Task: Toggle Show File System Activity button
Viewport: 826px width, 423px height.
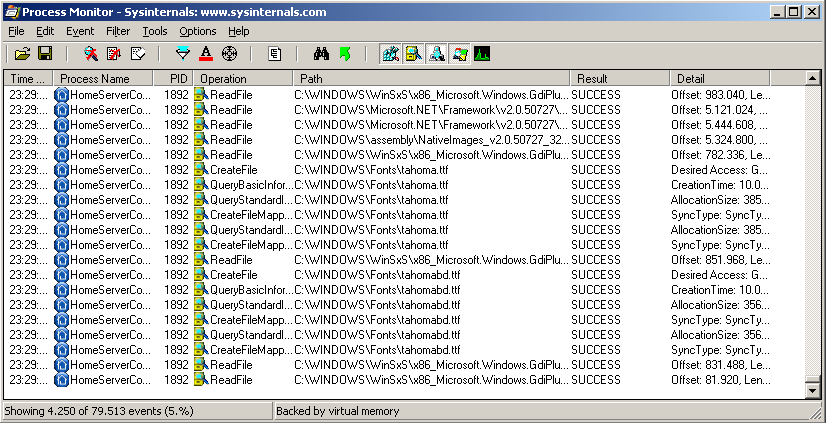Action: click(x=413, y=53)
